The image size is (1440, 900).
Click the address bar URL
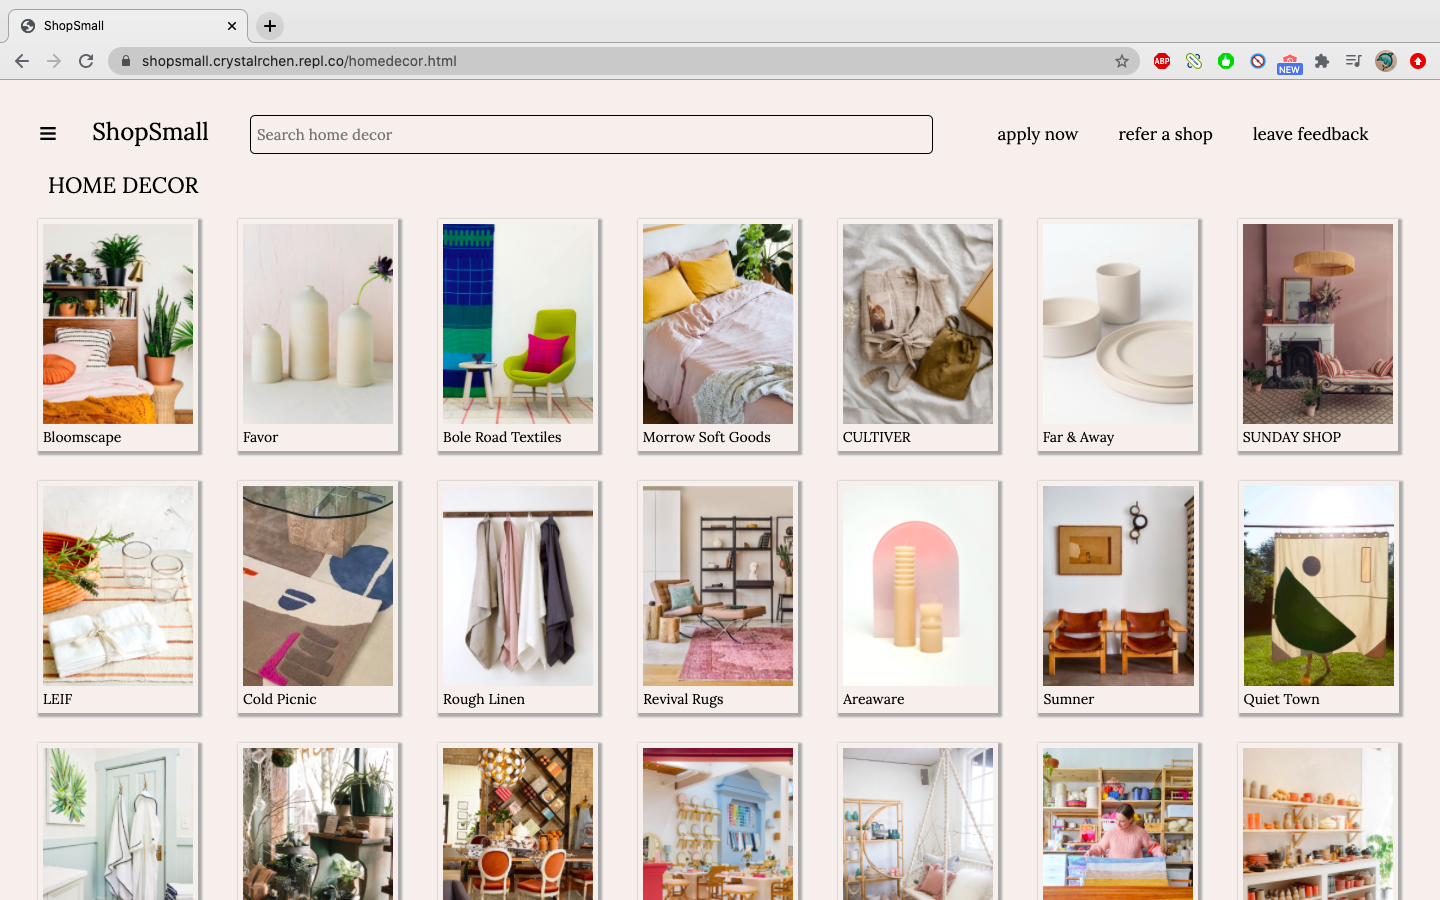tap(299, 61)
